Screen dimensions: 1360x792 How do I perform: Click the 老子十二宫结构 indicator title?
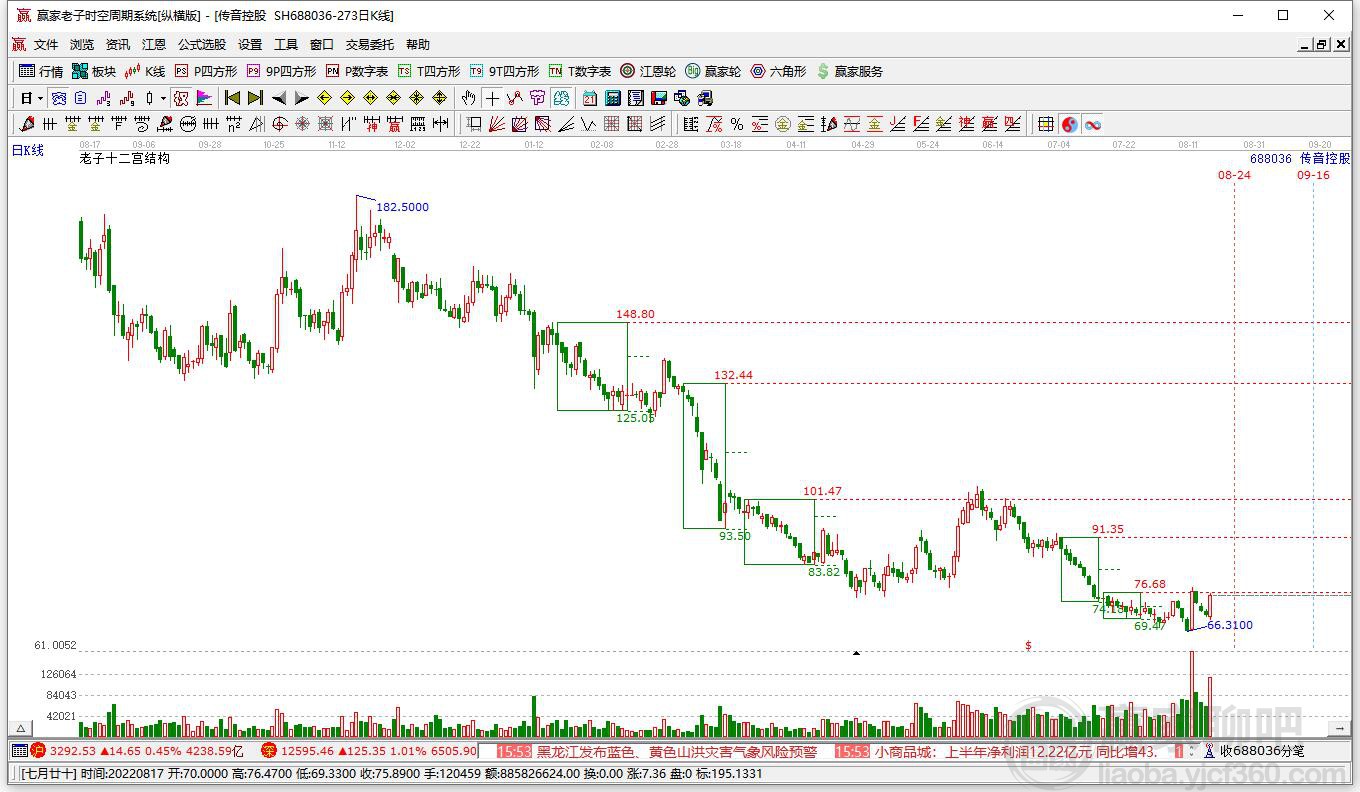click(x=124, y=158)
